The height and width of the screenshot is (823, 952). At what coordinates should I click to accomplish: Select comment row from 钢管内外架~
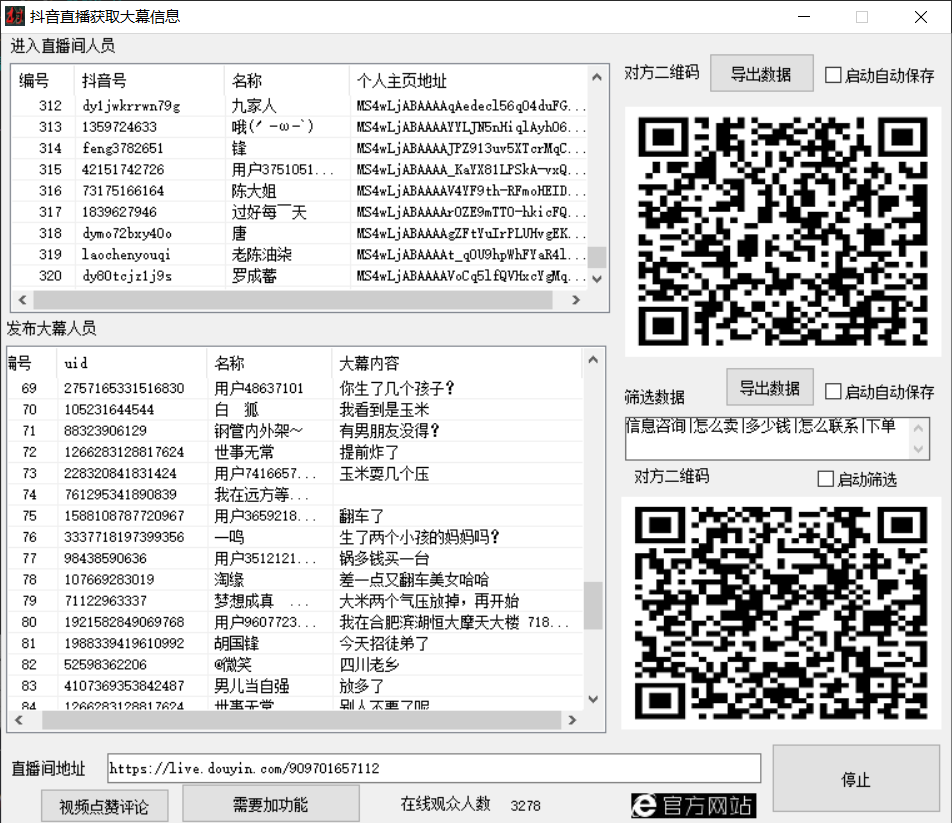295,430
